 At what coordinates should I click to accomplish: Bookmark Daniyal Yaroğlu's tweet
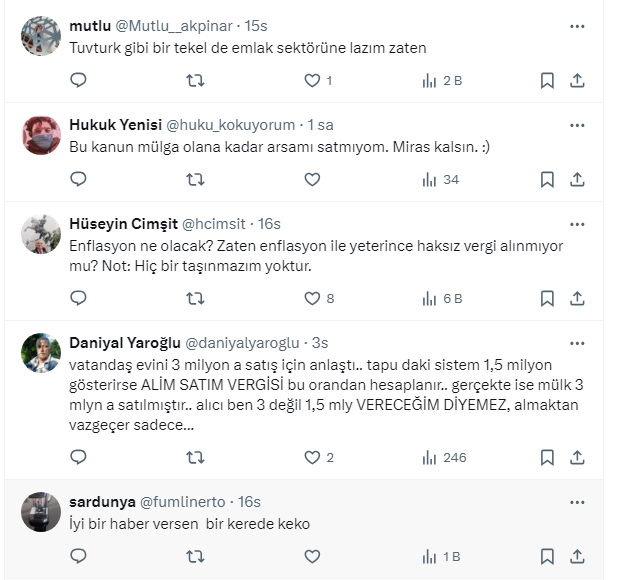click(547, 458)
